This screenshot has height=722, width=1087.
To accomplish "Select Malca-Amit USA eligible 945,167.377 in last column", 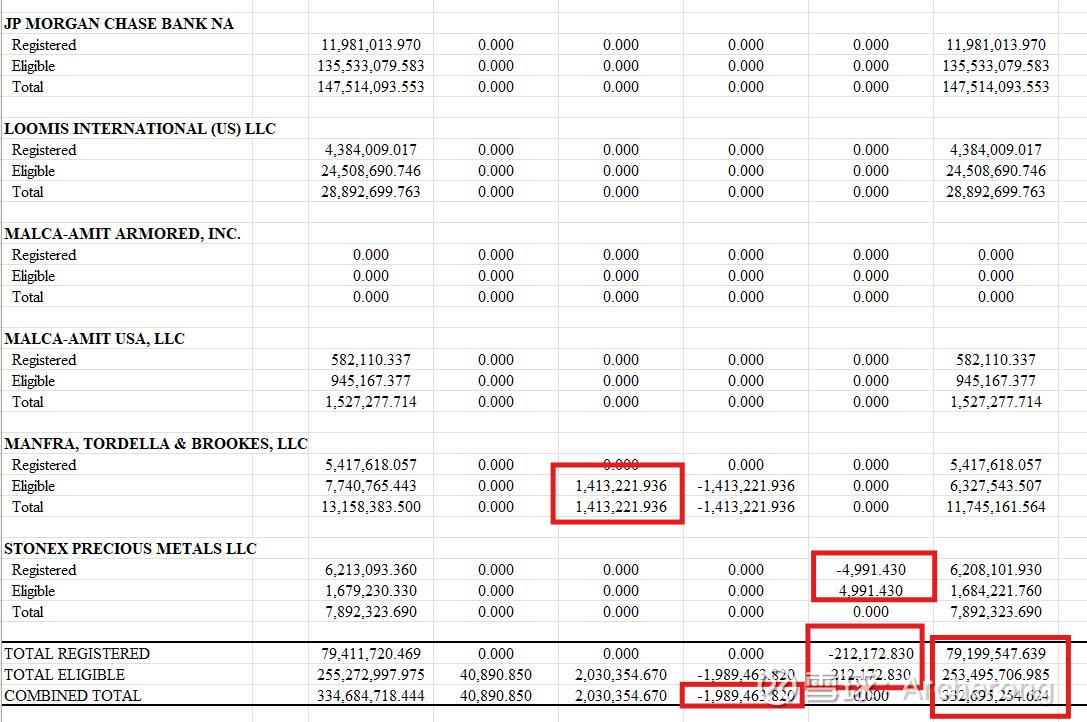I will (x=995, y=381).
